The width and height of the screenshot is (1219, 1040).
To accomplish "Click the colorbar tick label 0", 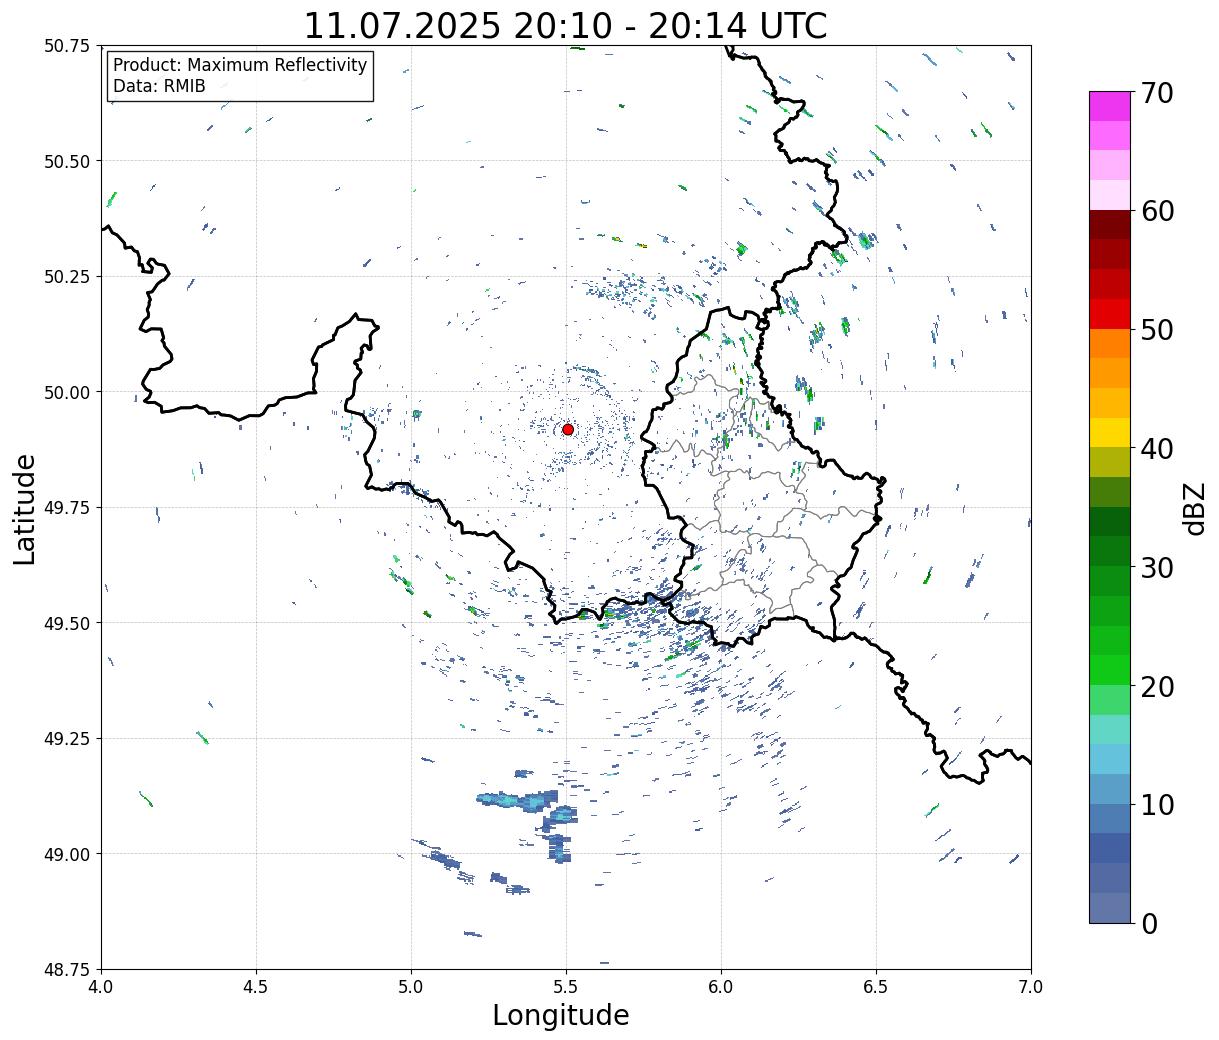I will pyautogui.click(x=1149, y=923).
